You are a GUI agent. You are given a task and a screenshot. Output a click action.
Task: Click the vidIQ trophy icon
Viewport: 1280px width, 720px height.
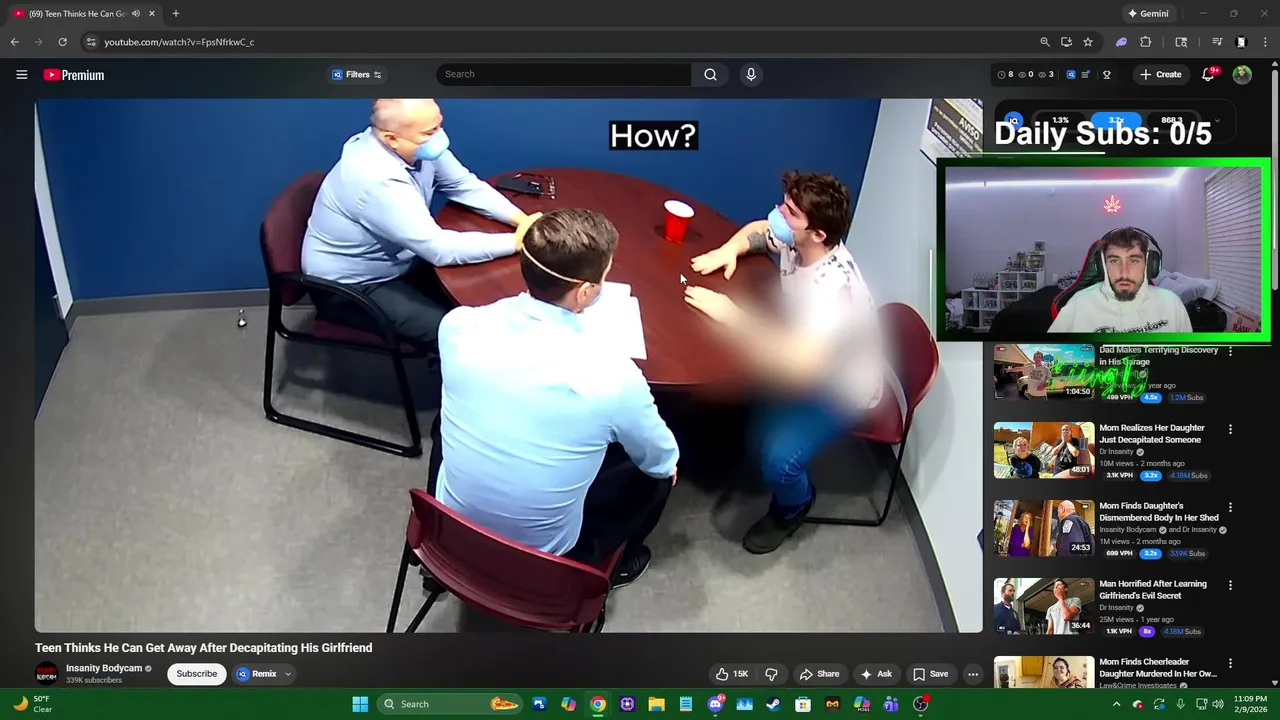(1107, 75)
